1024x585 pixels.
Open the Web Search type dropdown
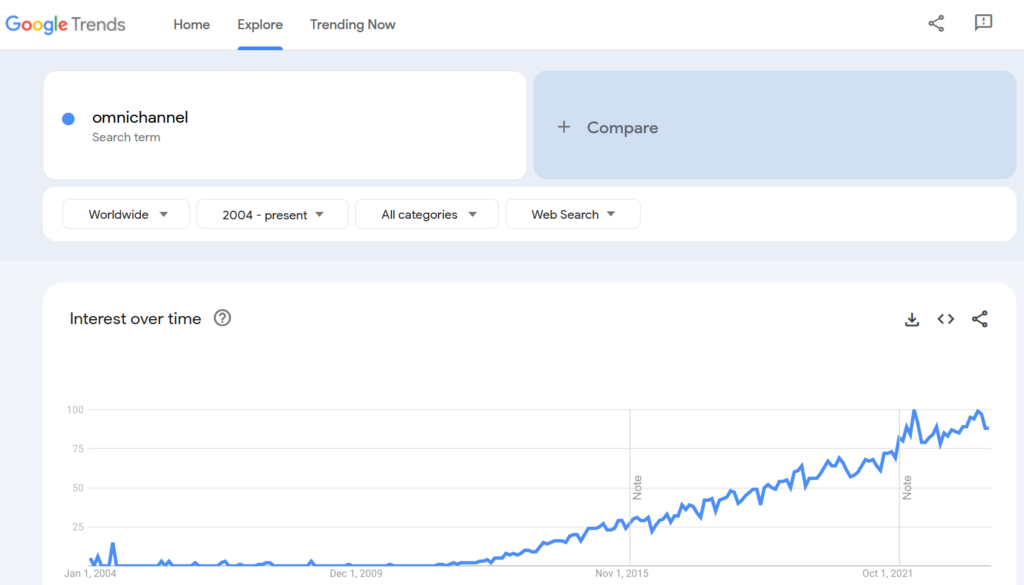tap(572, 214)
